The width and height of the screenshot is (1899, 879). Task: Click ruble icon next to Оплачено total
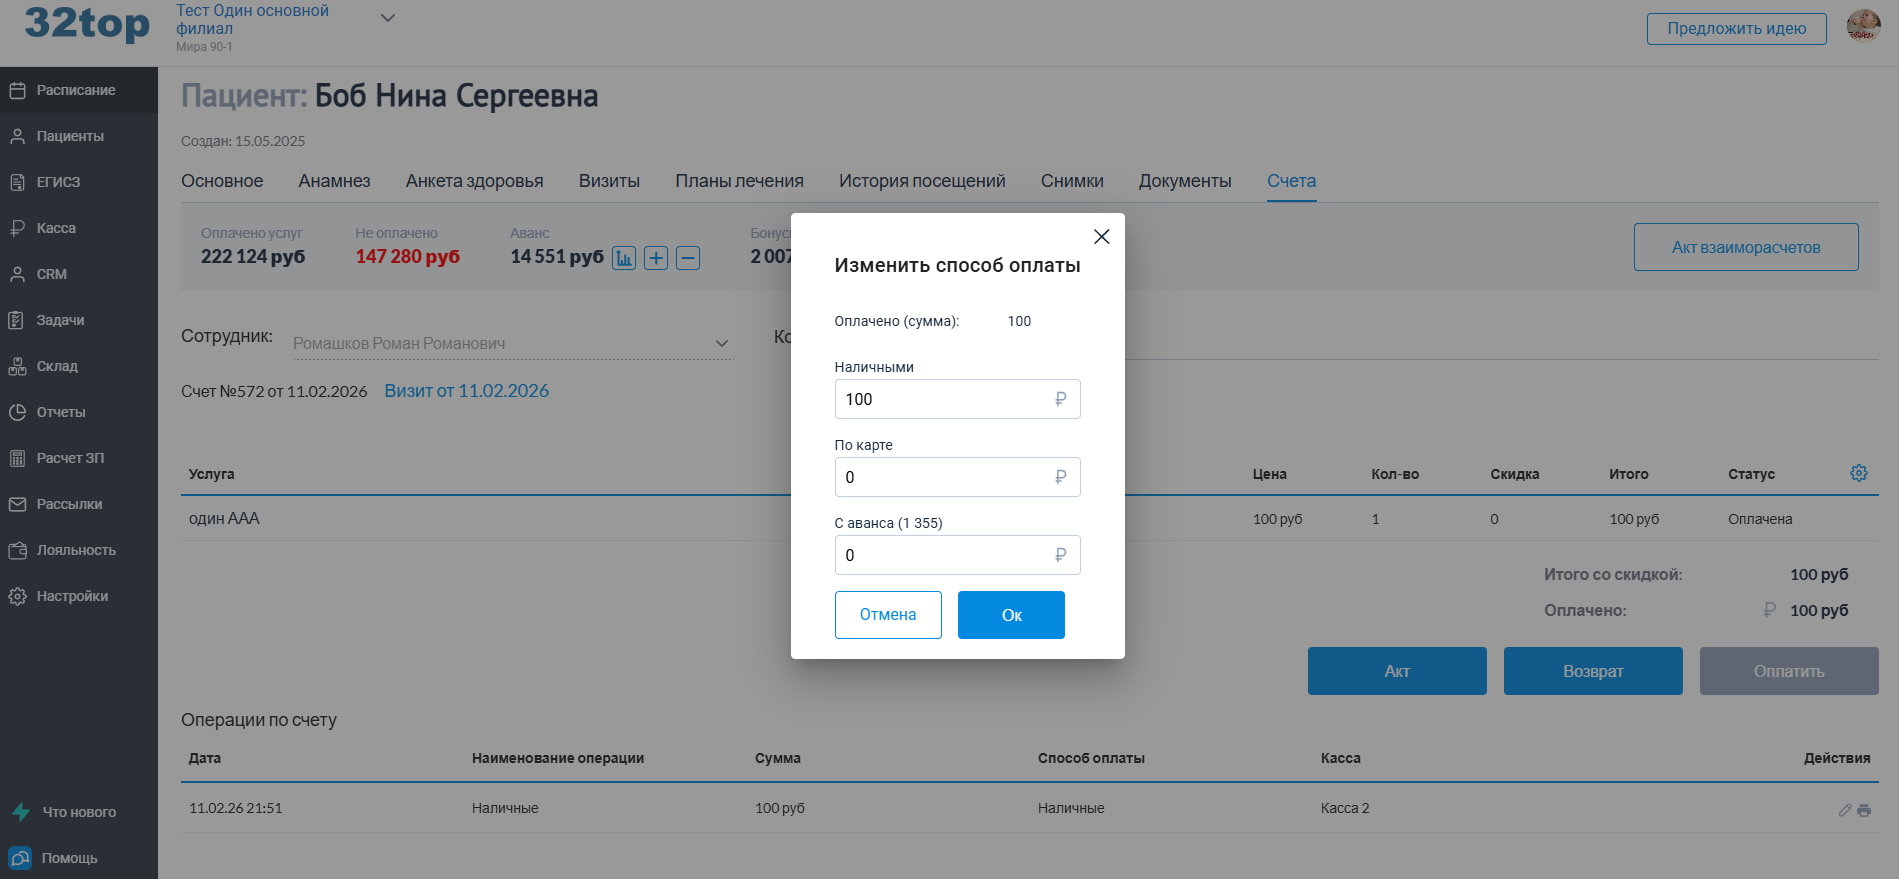coord(1769,610)
